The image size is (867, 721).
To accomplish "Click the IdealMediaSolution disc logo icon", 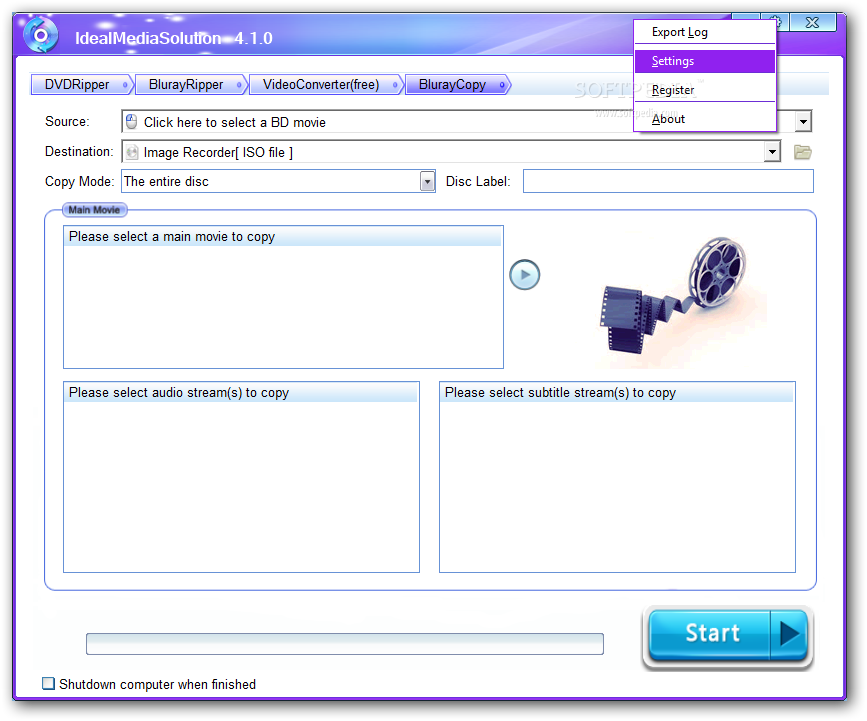I will [x=40, y=35].
